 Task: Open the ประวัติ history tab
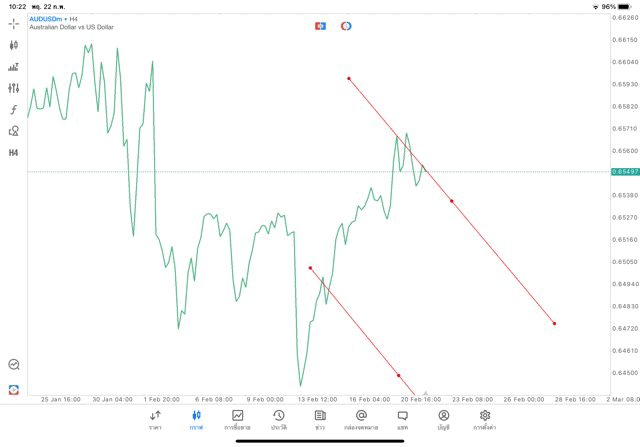coord(278,420)
